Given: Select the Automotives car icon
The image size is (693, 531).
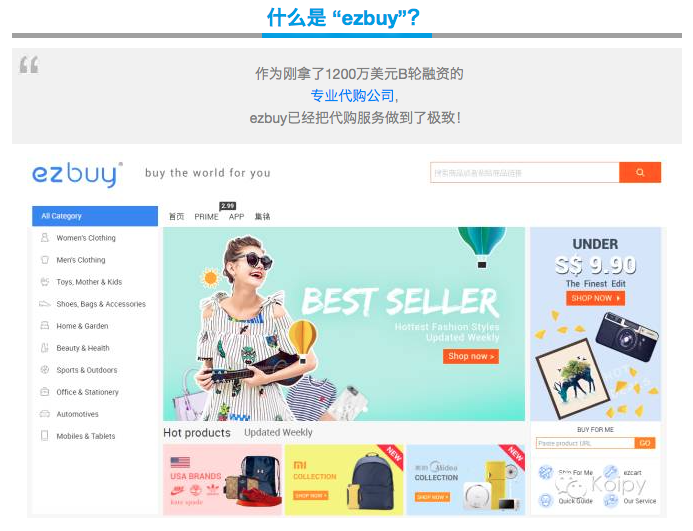Looking at the screenshot, I should [45, 414].
